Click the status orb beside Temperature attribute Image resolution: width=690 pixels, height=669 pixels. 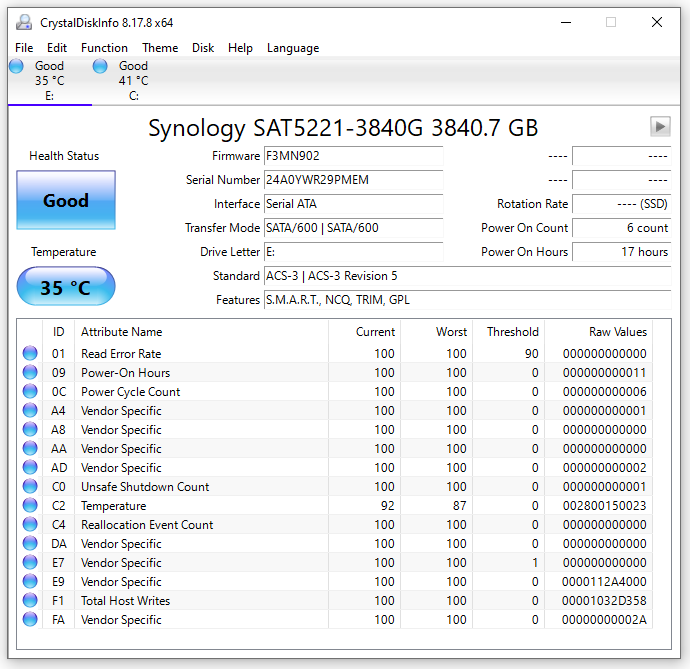click(30, 506)
